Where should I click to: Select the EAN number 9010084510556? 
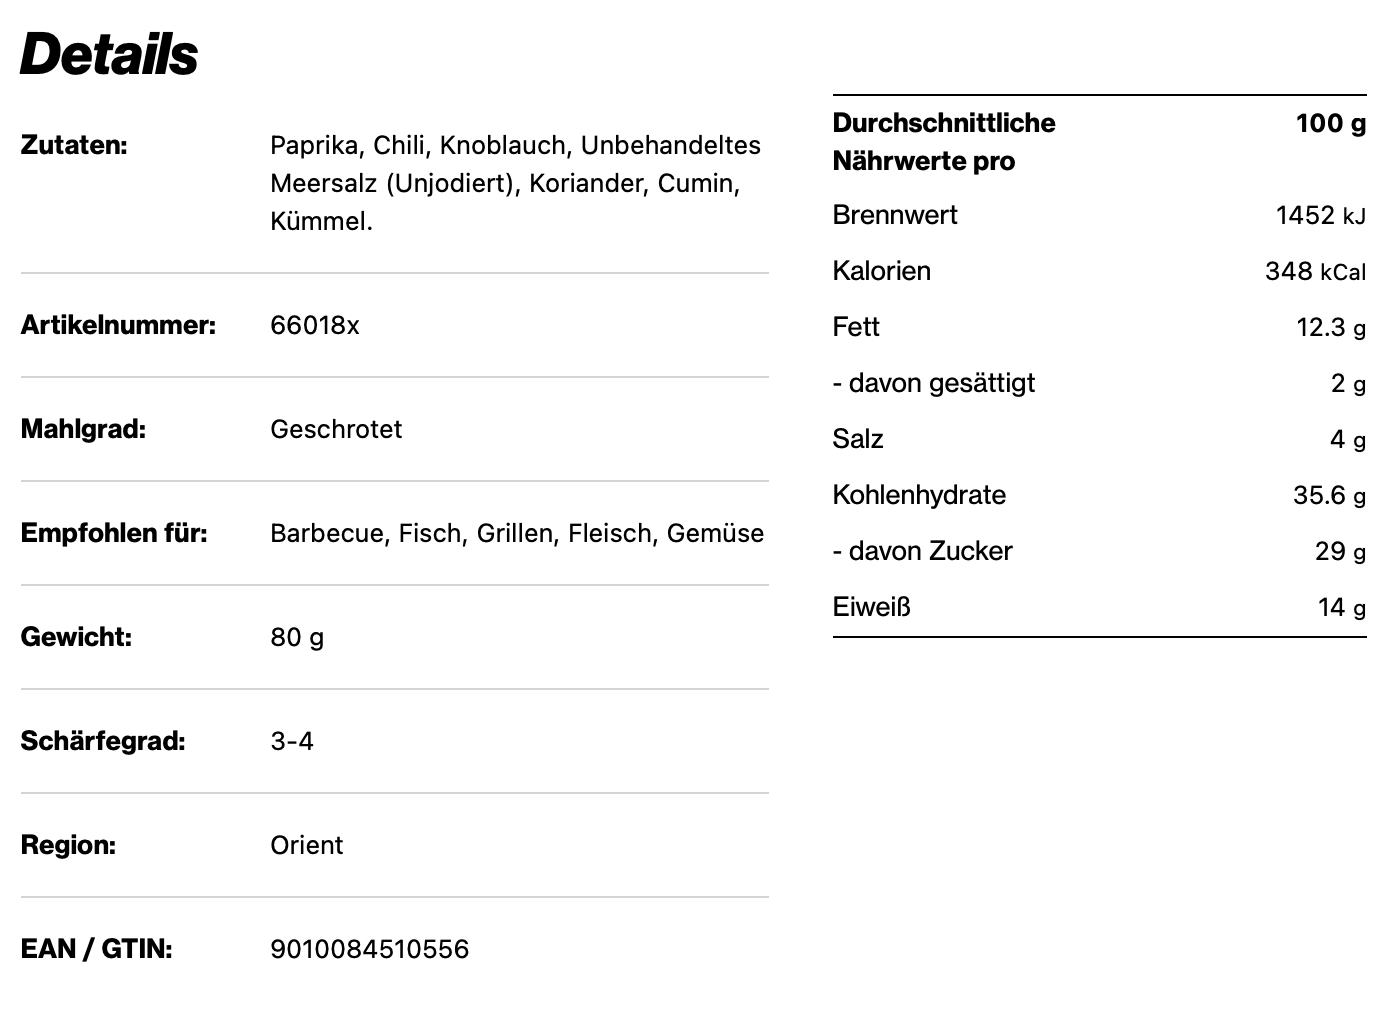click(x=369, y=949)
